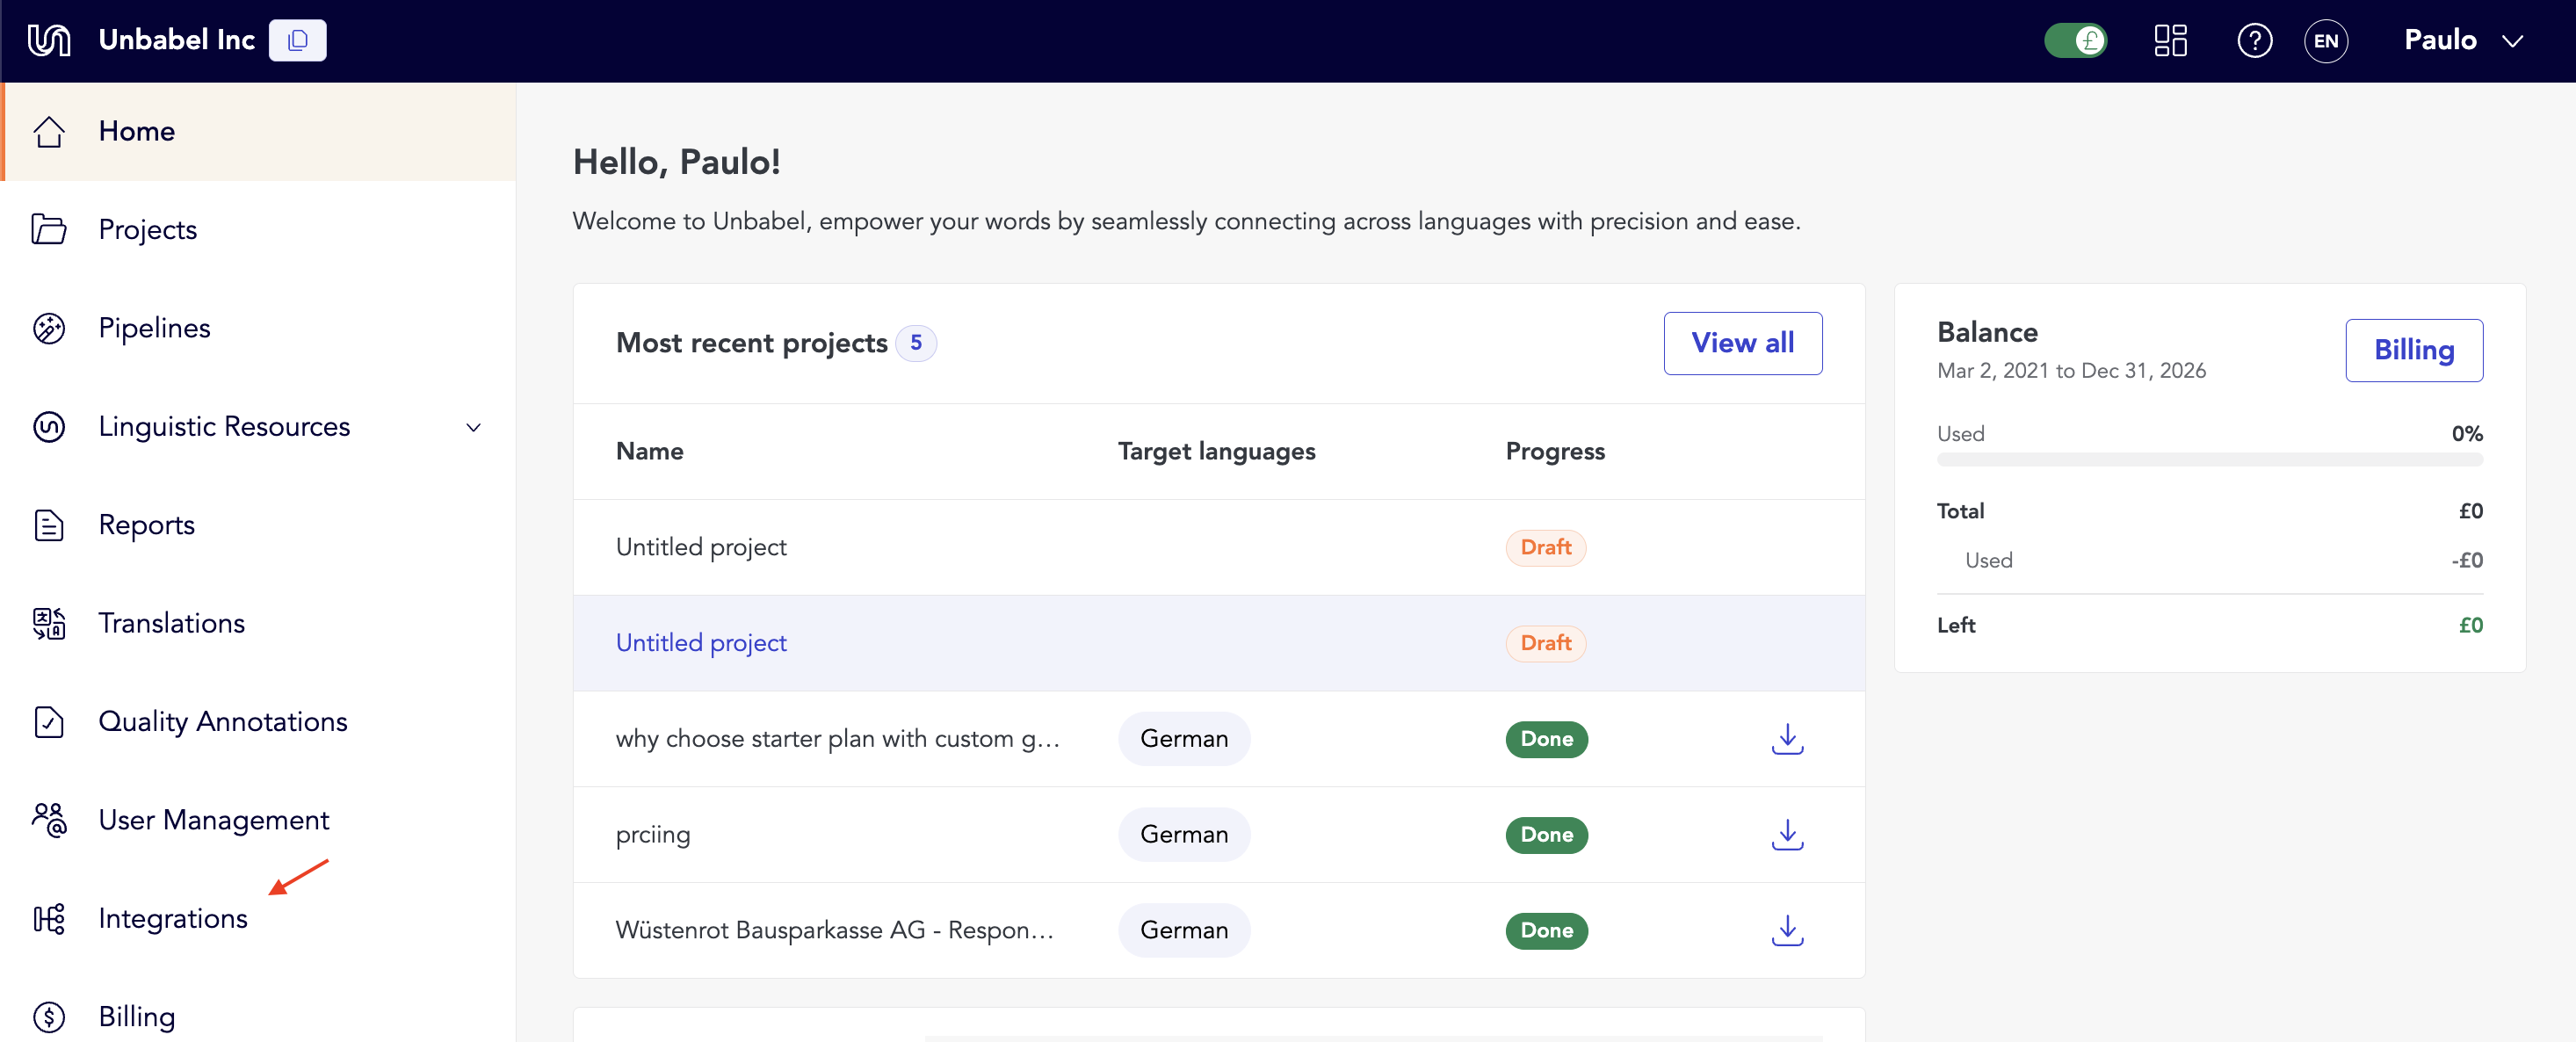Click Done badge in prciing row
The height and width of the screenshot is (1042, 2576).
[1546, 835]
